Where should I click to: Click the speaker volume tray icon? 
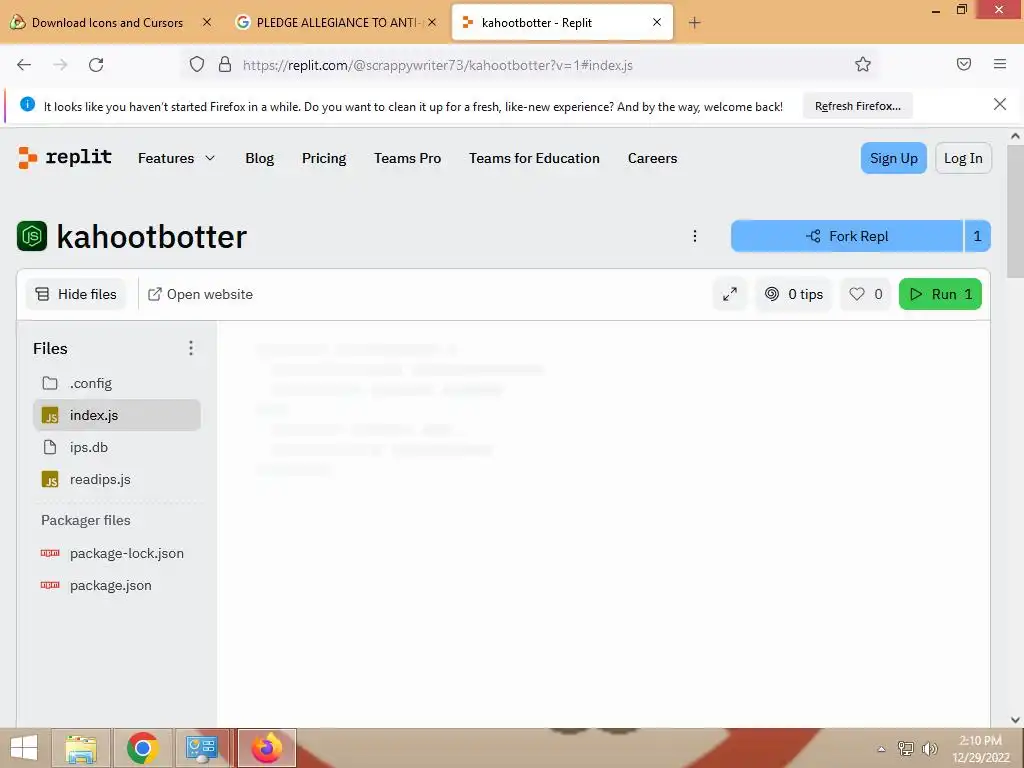tap(930, 748)
